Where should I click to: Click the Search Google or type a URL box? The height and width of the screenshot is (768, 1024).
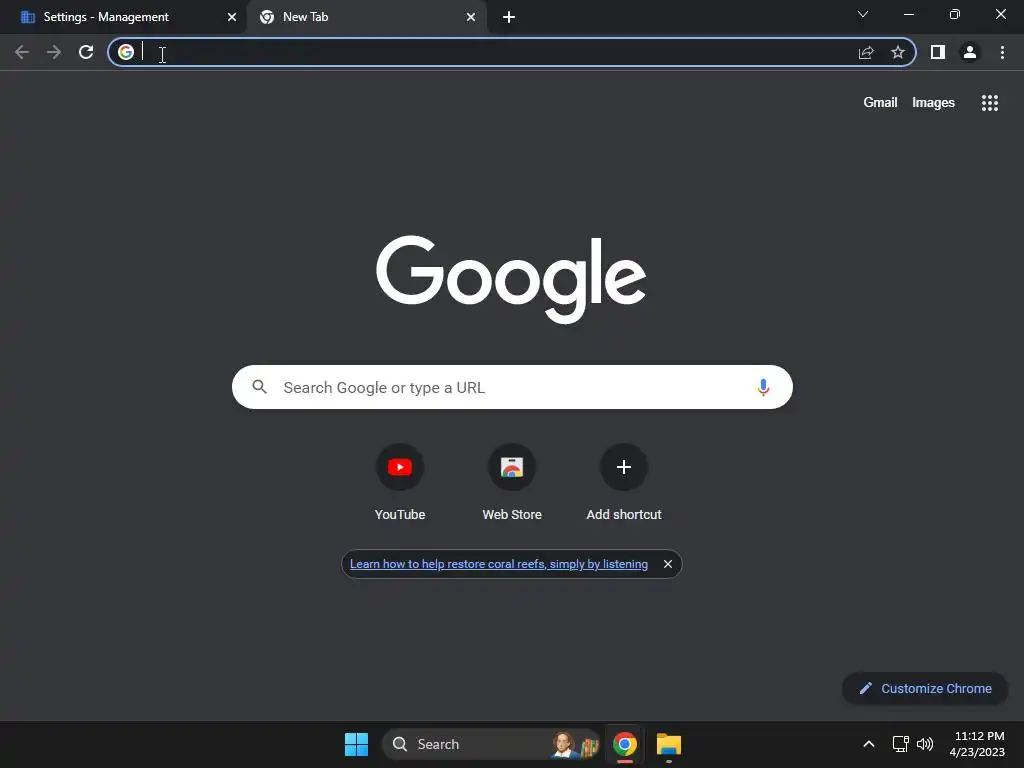(x=512, y=387)
